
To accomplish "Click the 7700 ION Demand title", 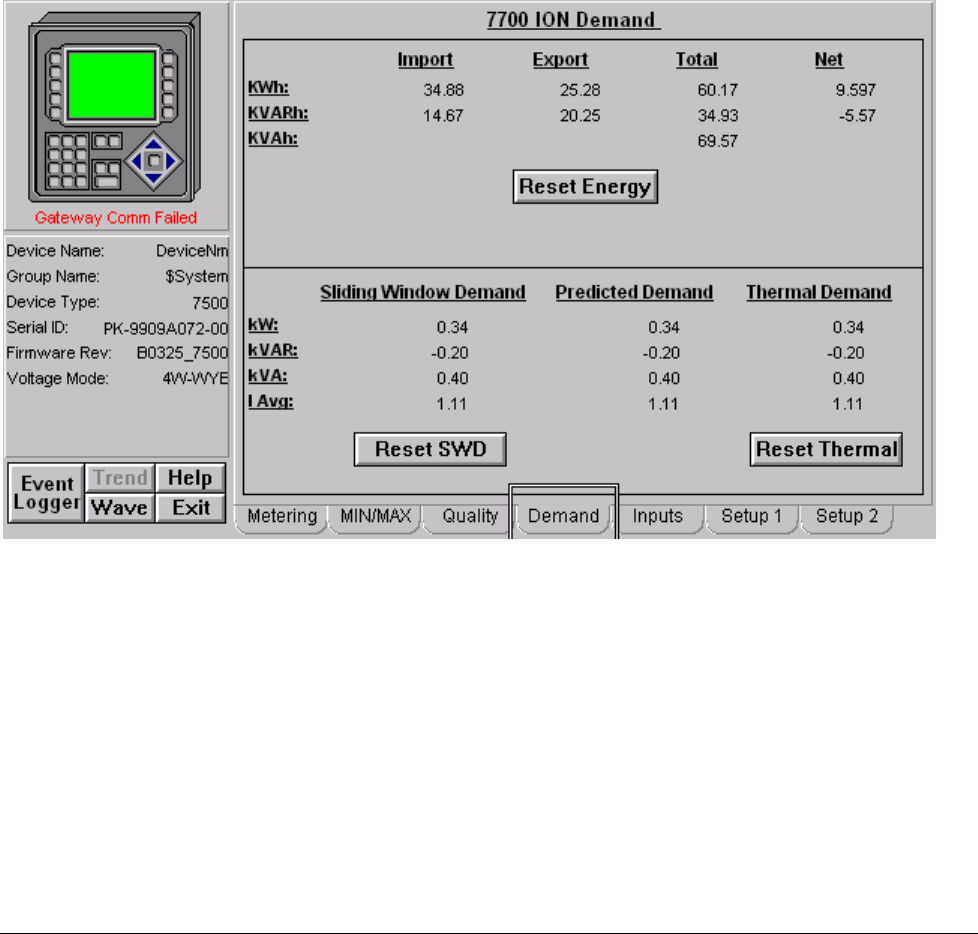I will (x=573, y=20).
